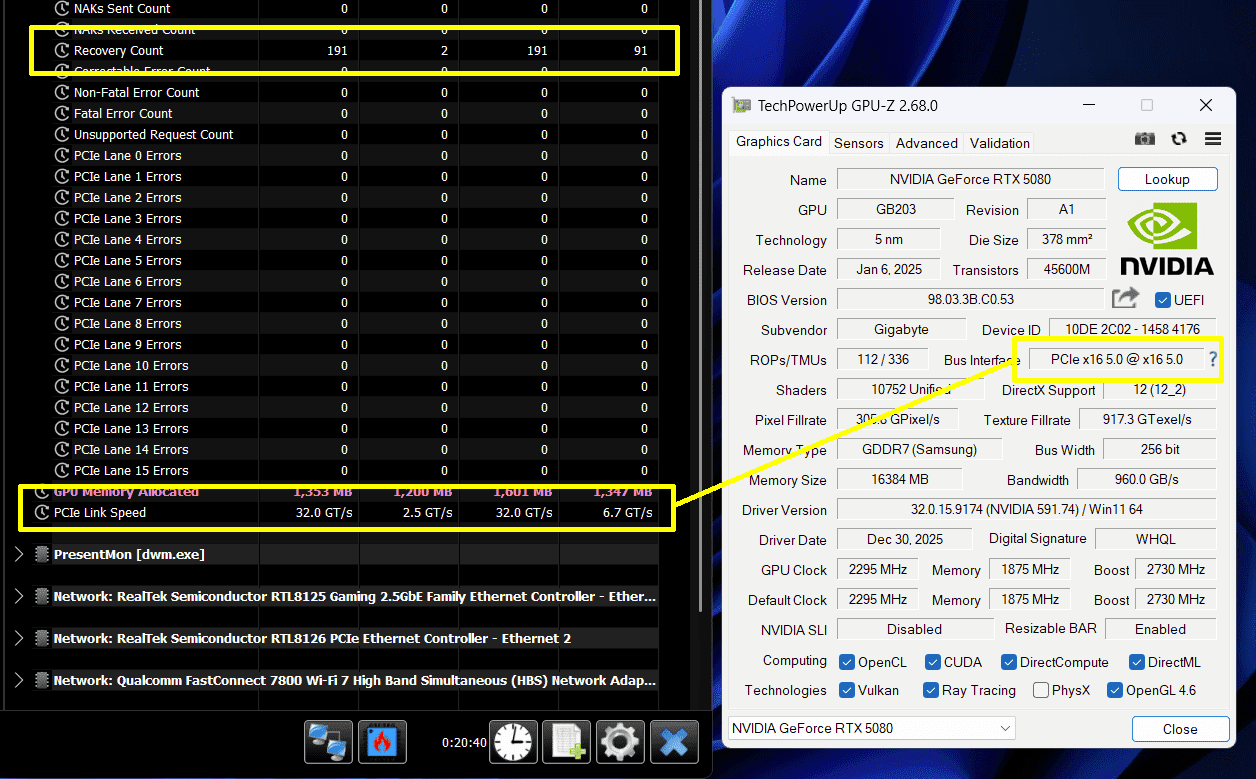
Task: Click the clock icon beside PCIe Lane 0 Errors
Action: tap(63, 155)
